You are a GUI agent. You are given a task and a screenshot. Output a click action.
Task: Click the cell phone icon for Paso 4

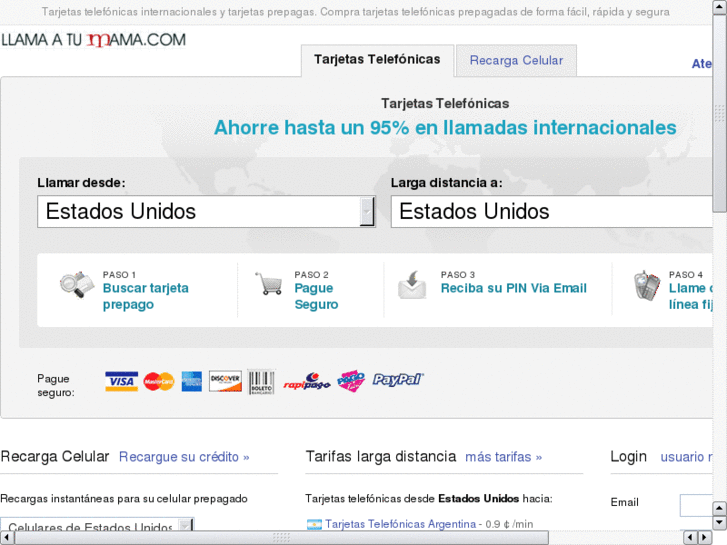coord(647,285)
